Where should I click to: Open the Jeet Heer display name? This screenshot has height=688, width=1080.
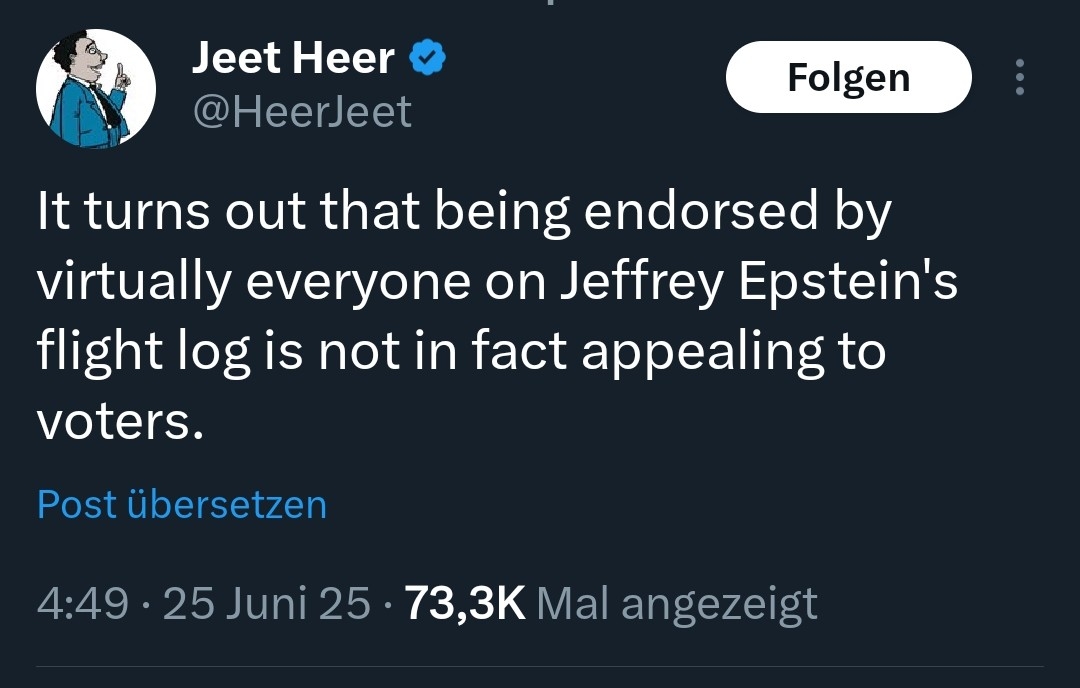[292, 60]
